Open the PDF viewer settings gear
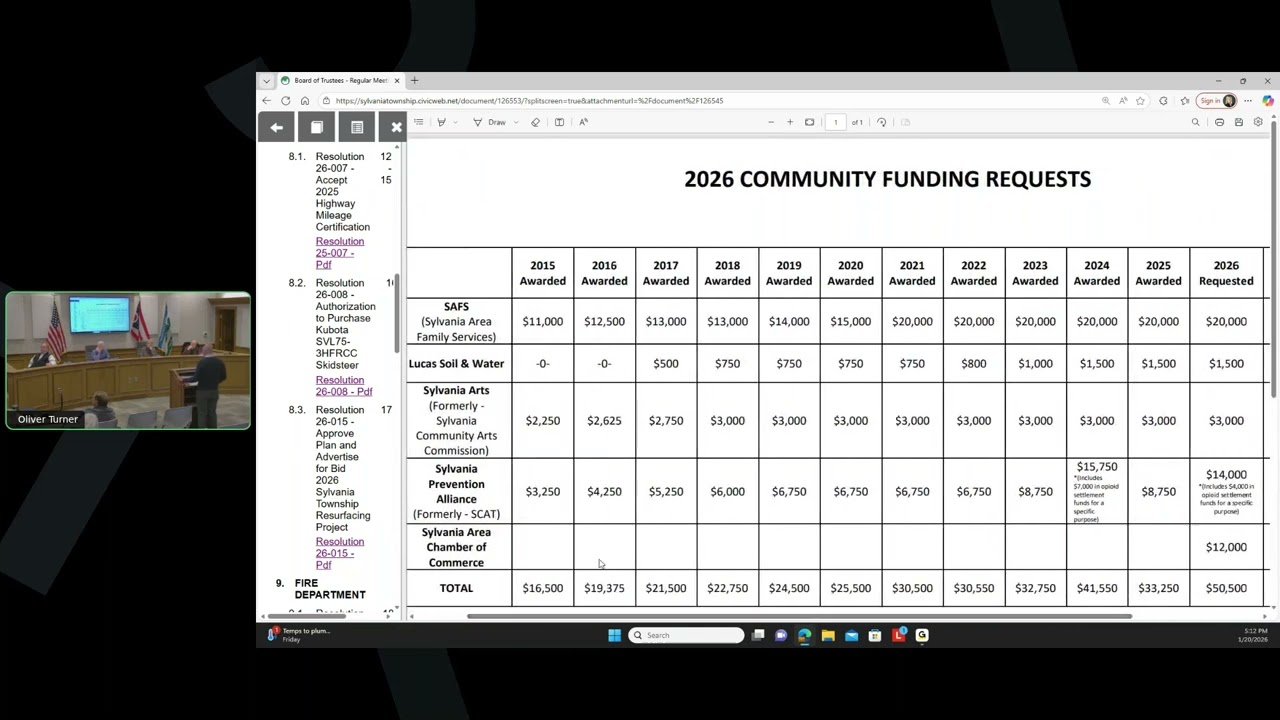This screenshot has width=1280, height=720. pyautogui.click(x=1258, y=122)
